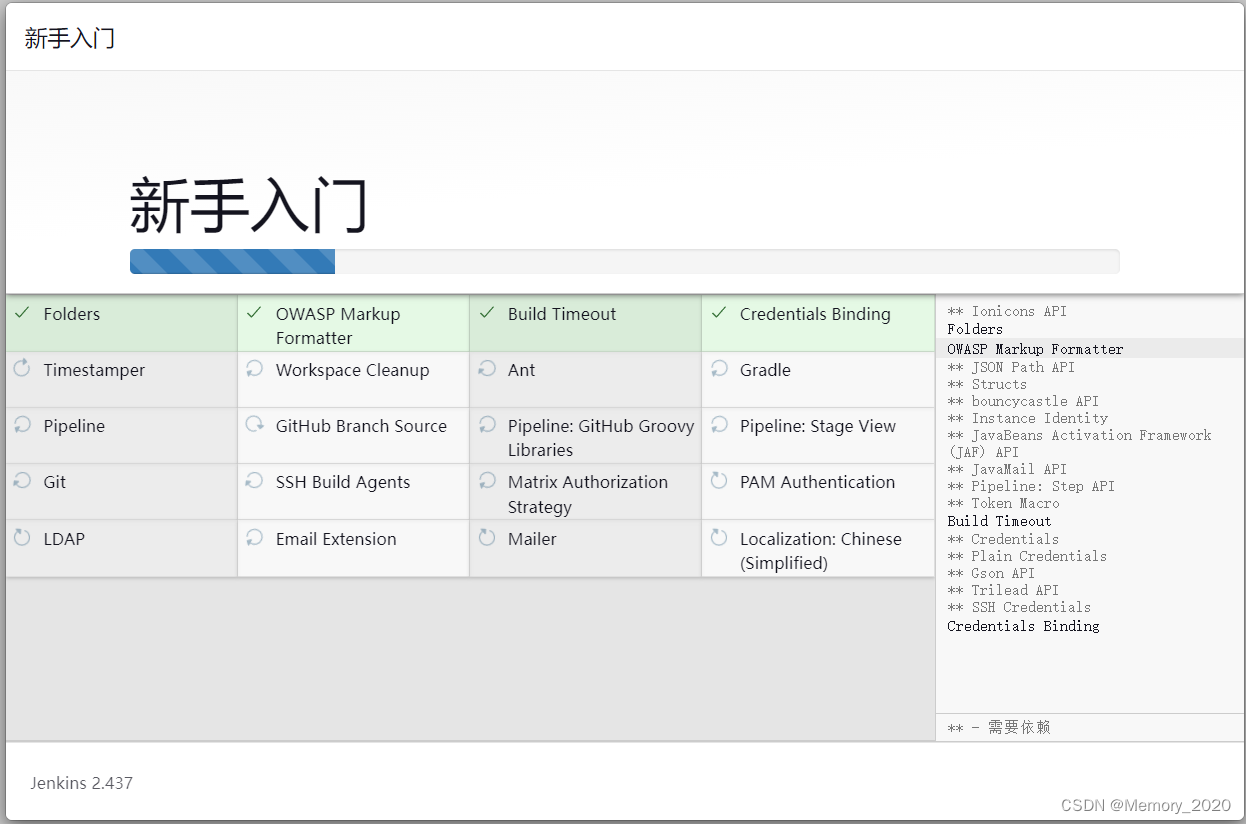The height and width of the screenshot is (824, 1246).
Task: Select the Mailer plugin name
Action: coord(532,539)
